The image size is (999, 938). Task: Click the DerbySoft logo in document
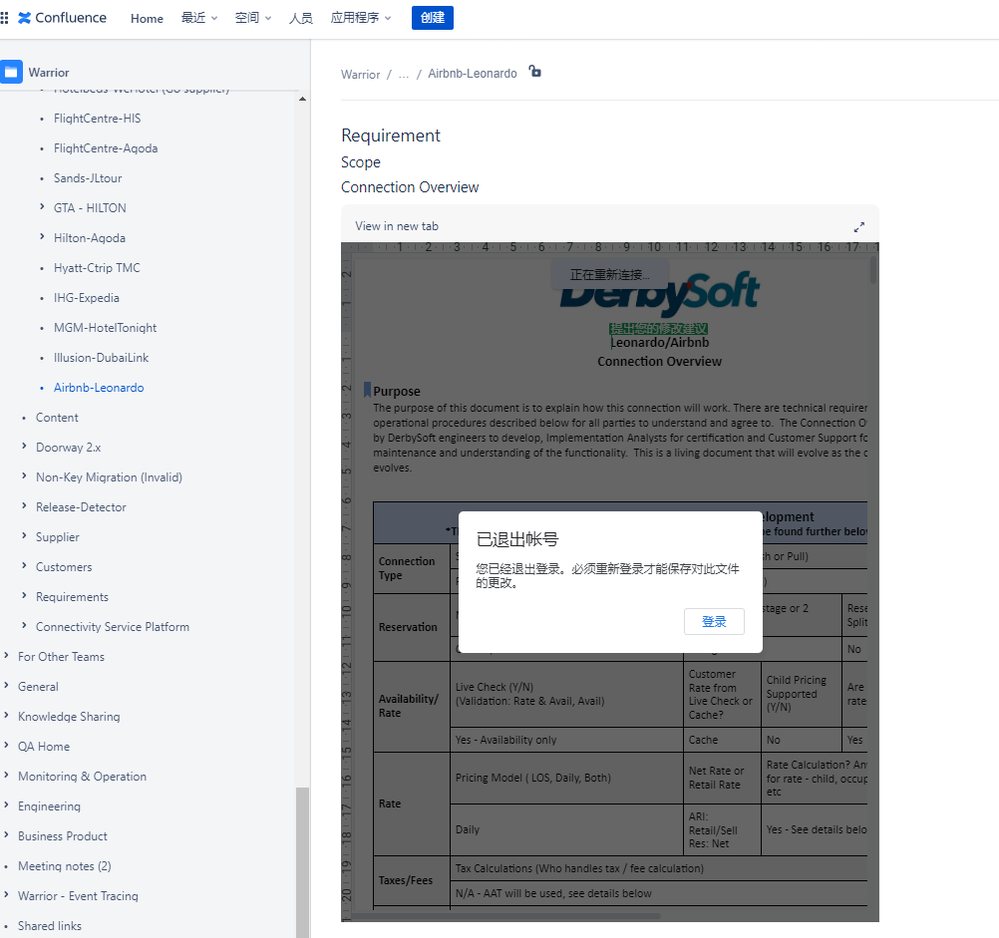tap(659, 293)
